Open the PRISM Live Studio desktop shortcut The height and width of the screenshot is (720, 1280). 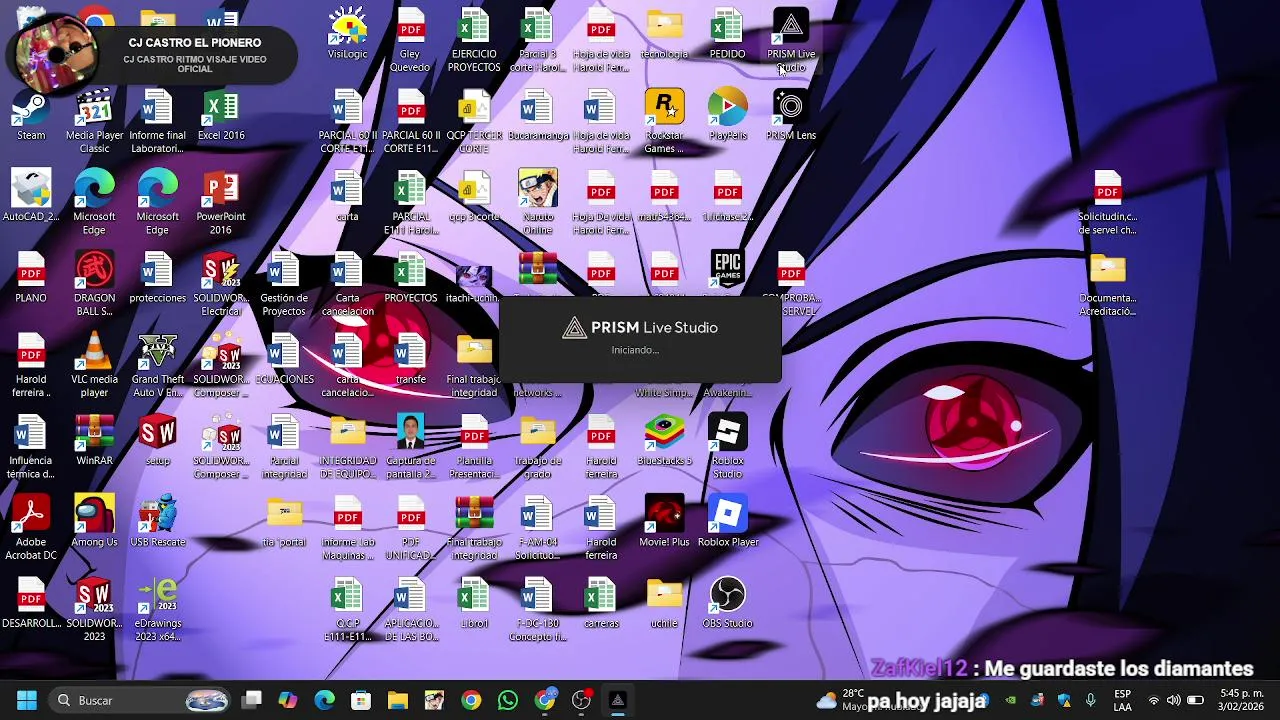tap(791, 40)
